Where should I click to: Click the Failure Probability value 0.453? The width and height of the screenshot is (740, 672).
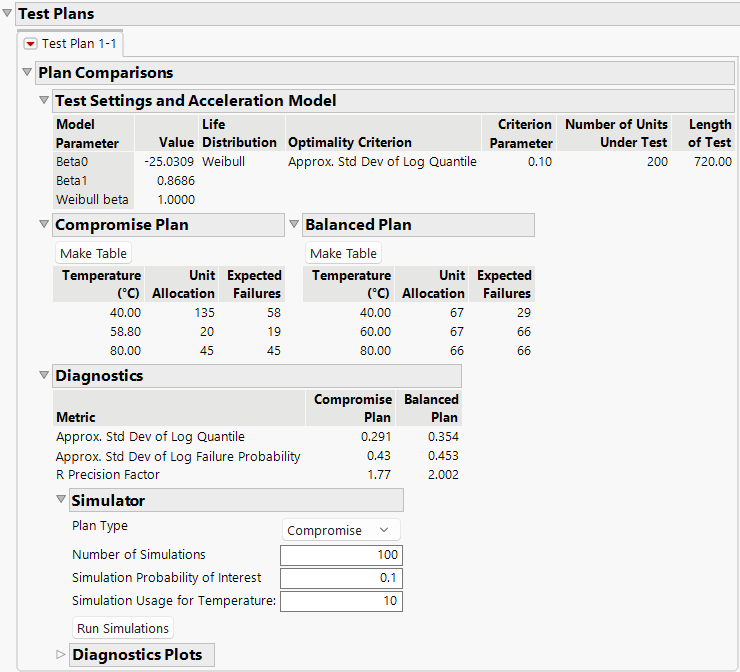443,455
